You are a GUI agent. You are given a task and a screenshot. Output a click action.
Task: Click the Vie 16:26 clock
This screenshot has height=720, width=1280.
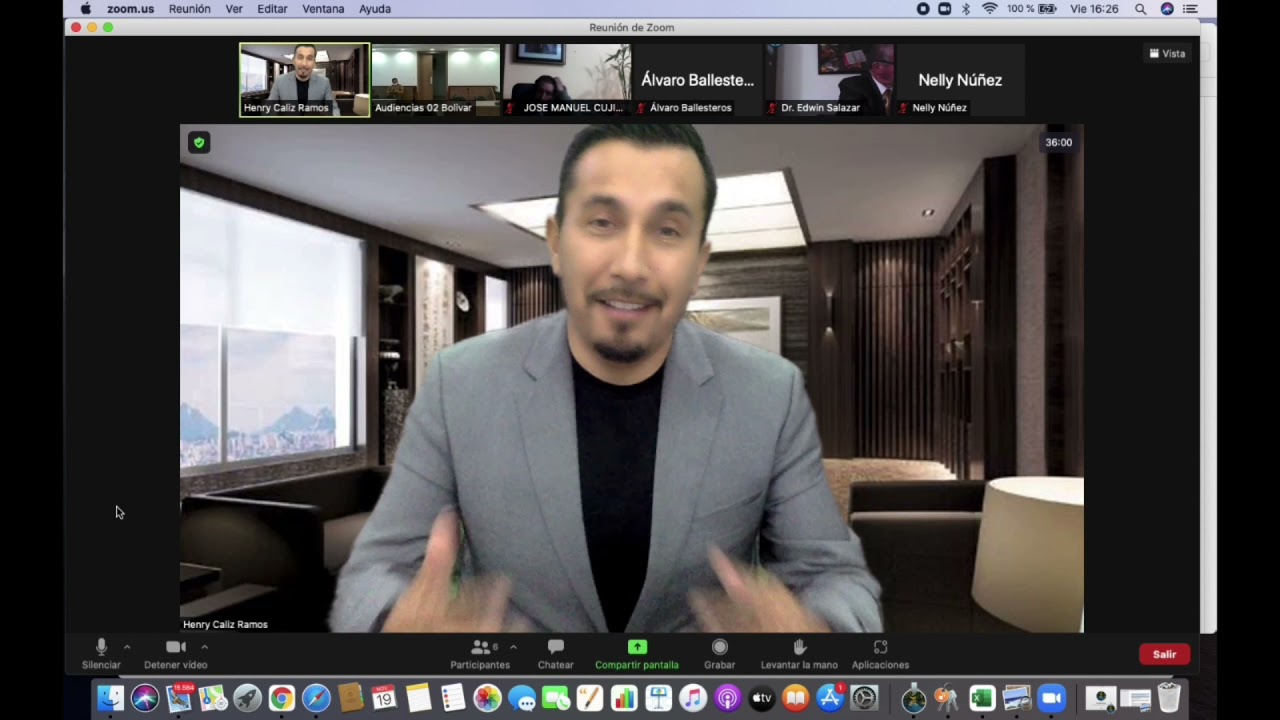[x=1094, y=9]
